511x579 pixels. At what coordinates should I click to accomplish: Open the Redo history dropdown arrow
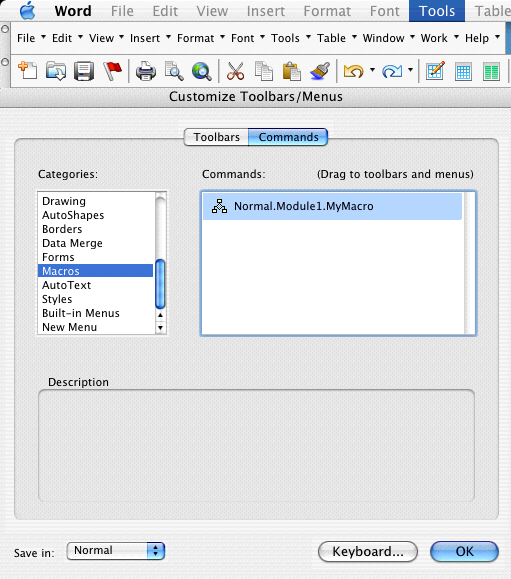(410, 69)
